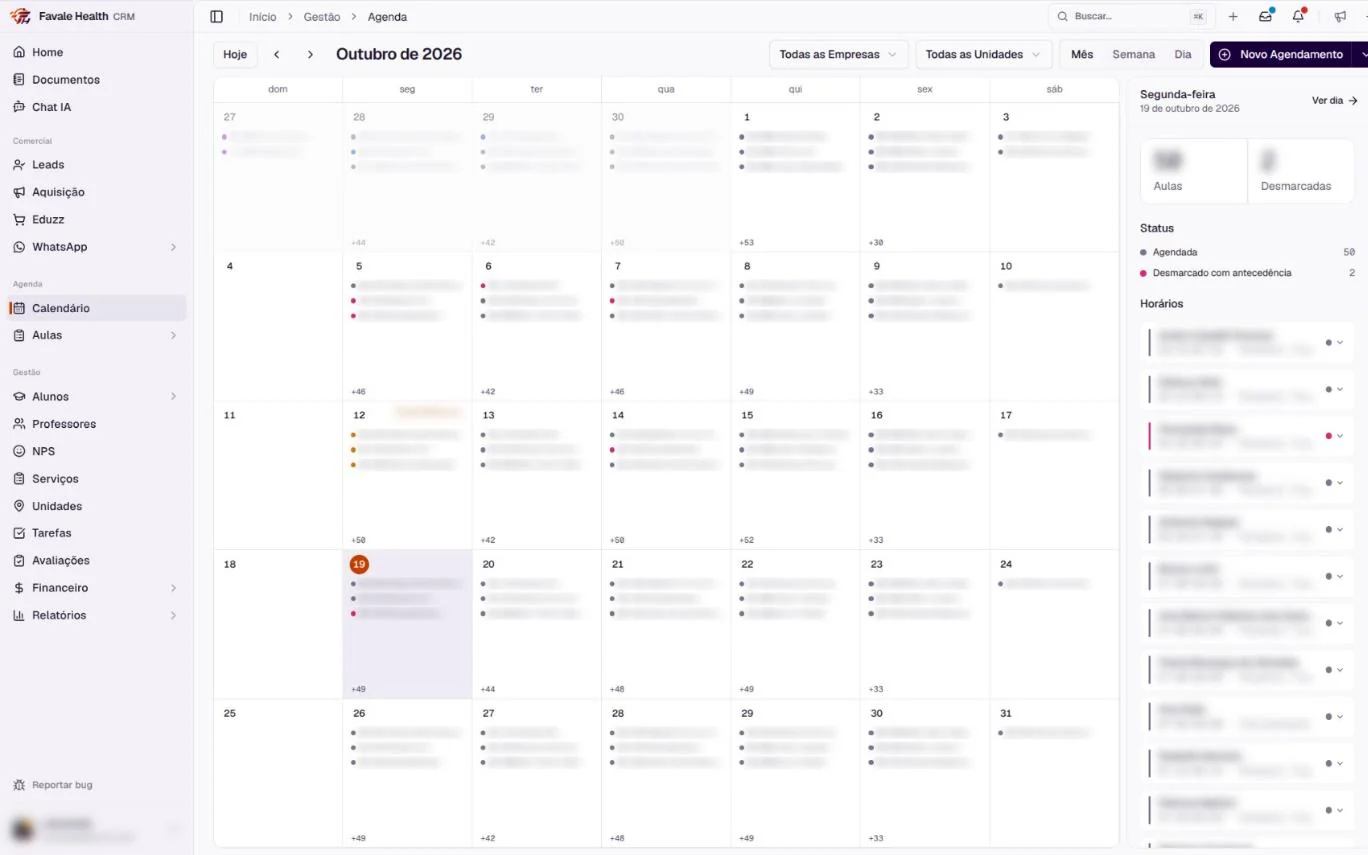
Task: Open the inbox tray icon
Action: point(1266,17)
